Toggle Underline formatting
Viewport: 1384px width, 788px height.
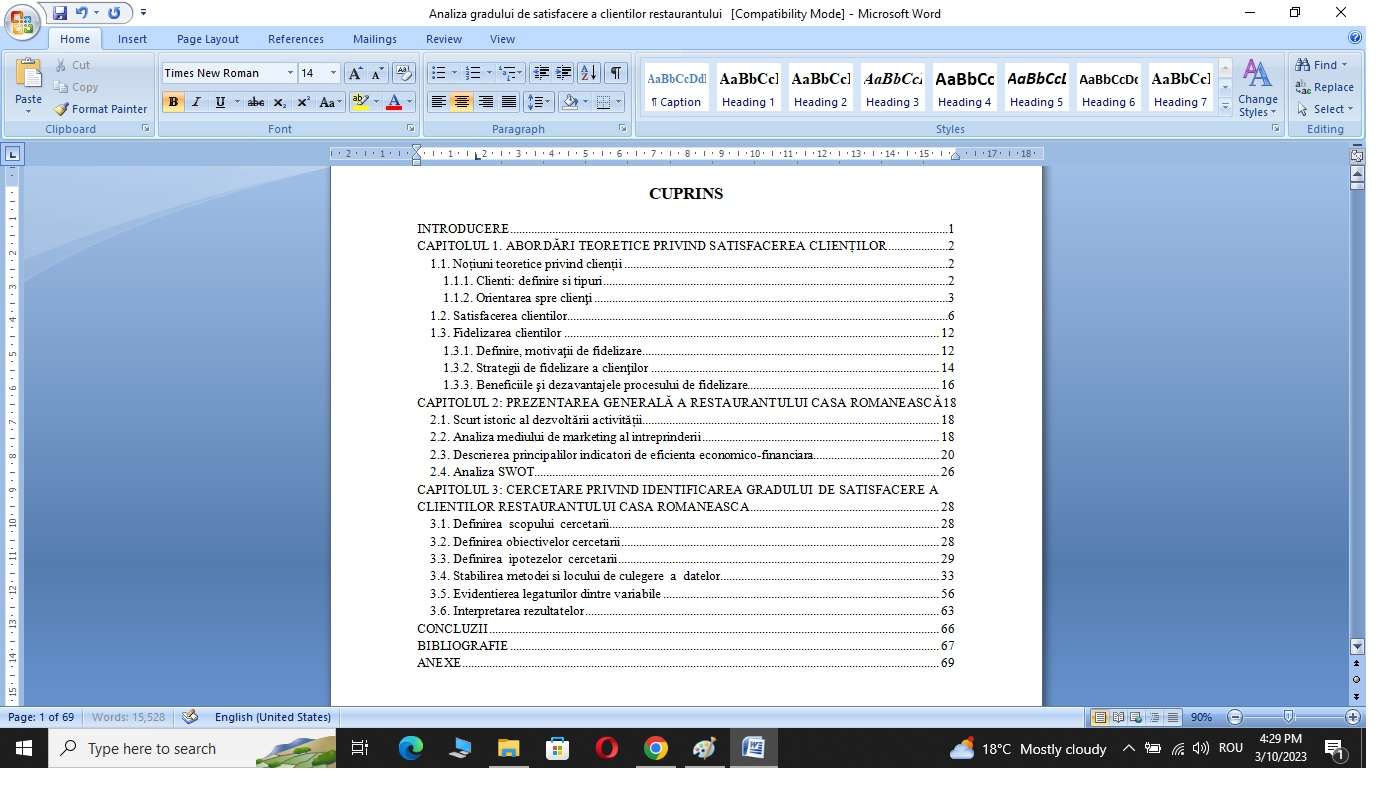point(220,102)
